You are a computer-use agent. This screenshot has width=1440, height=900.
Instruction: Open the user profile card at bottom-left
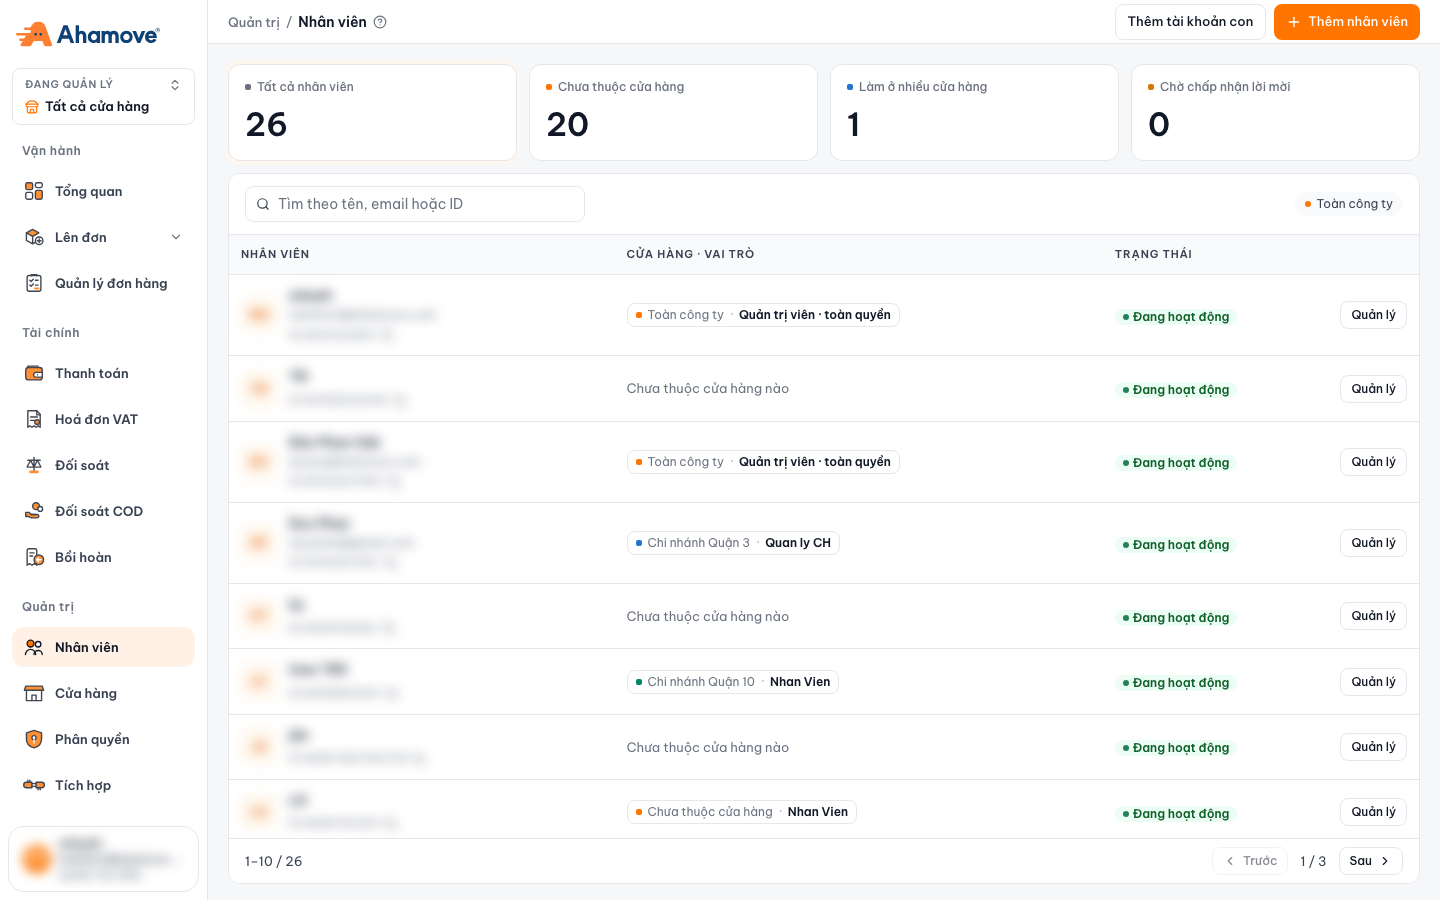click(x=103, y=859)
